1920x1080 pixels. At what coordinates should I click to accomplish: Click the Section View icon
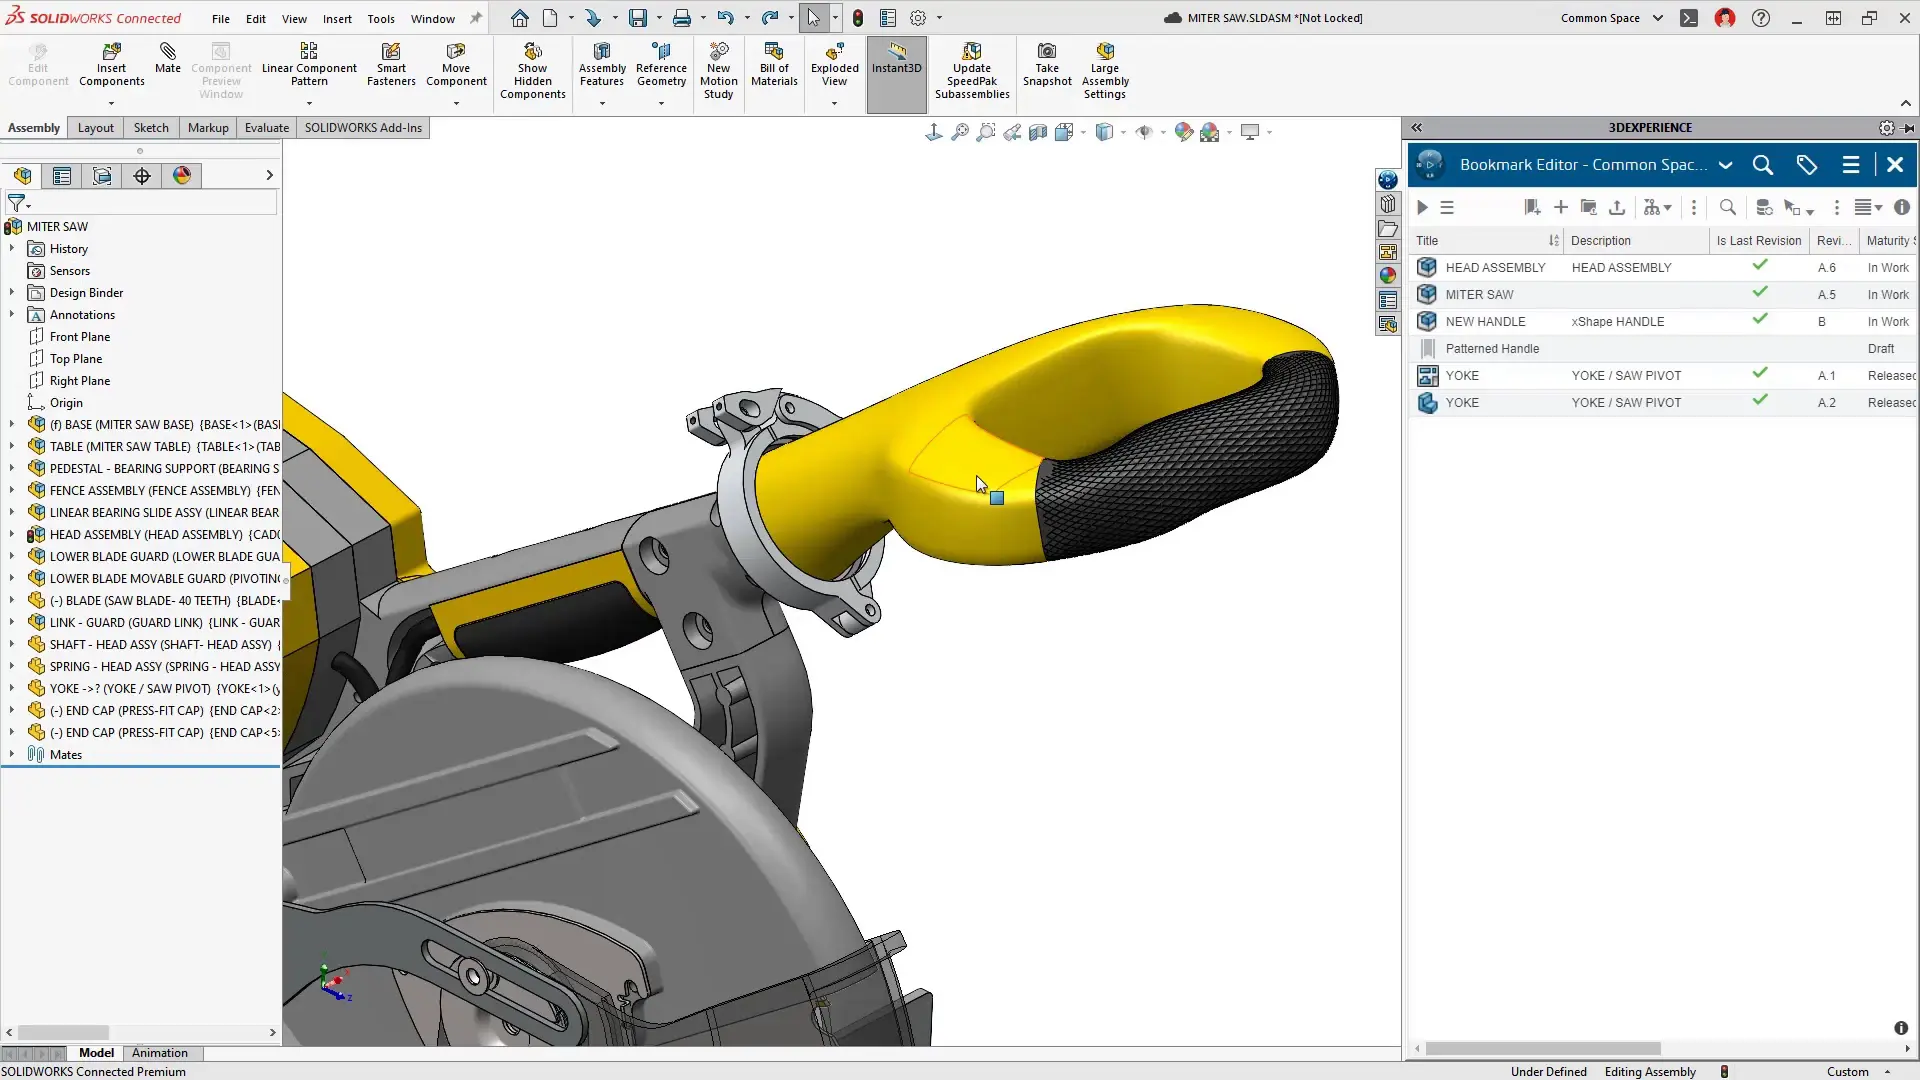[1038, 132]
